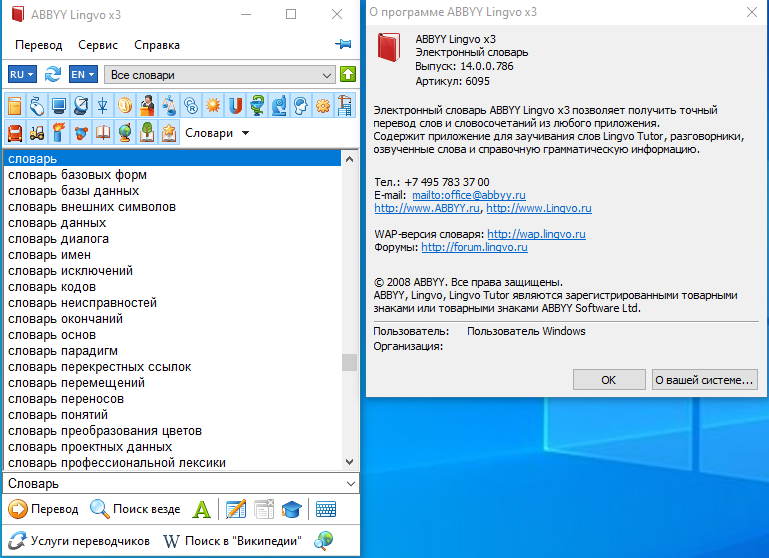Click the globe with magnifier web search icon
The image size is (769, 558).
point(324,540)
